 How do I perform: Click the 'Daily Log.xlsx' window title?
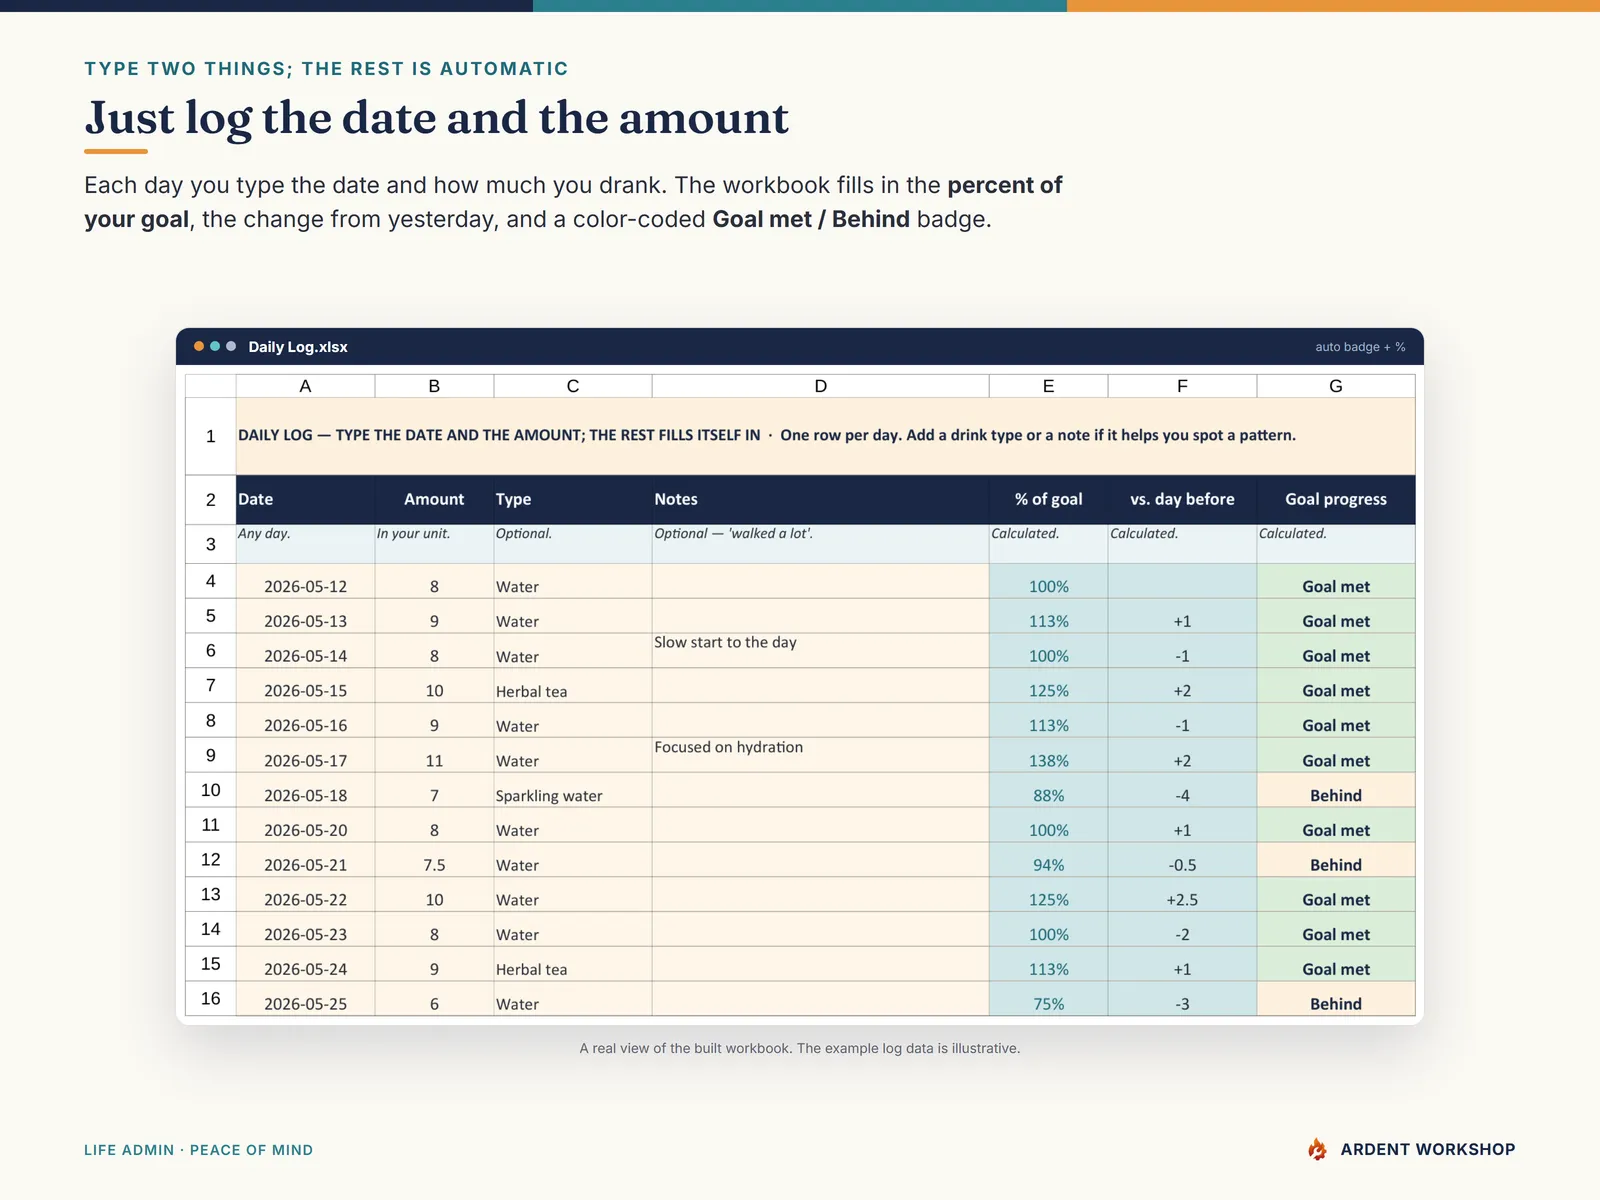tap(298, 347)
